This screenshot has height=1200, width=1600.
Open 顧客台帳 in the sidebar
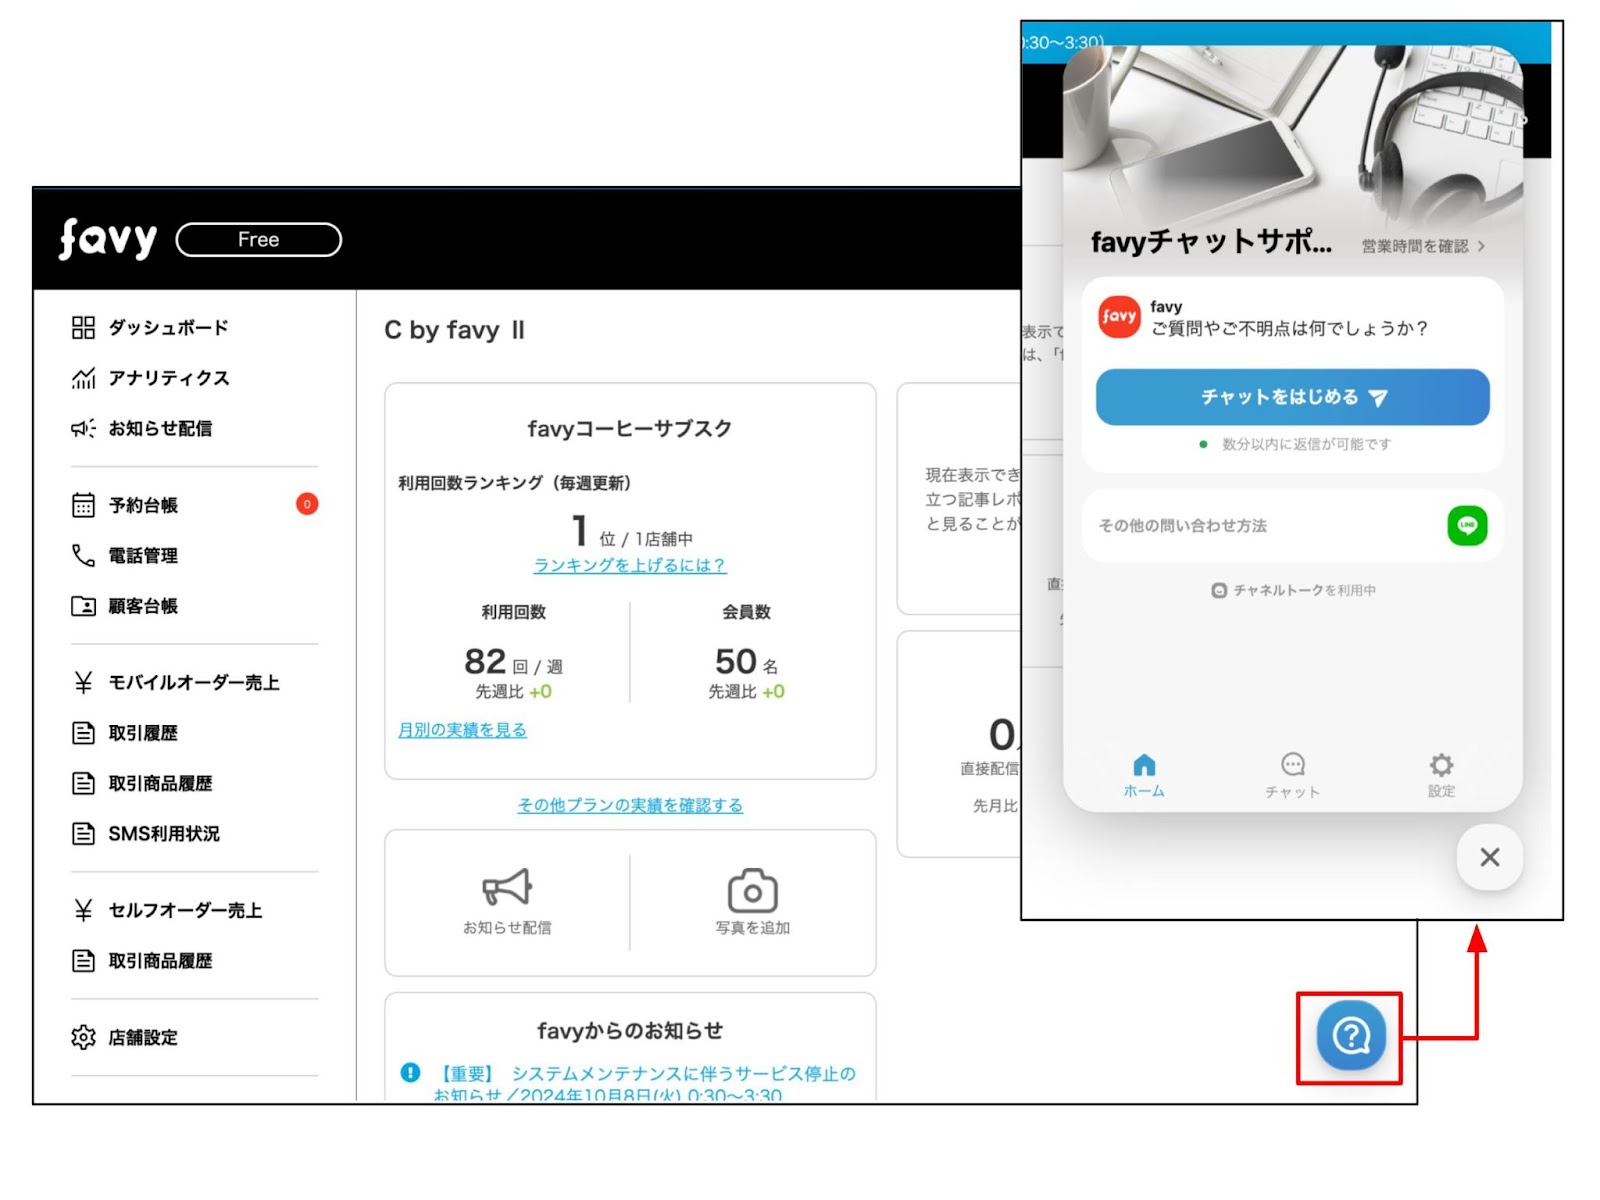(143, 606)
